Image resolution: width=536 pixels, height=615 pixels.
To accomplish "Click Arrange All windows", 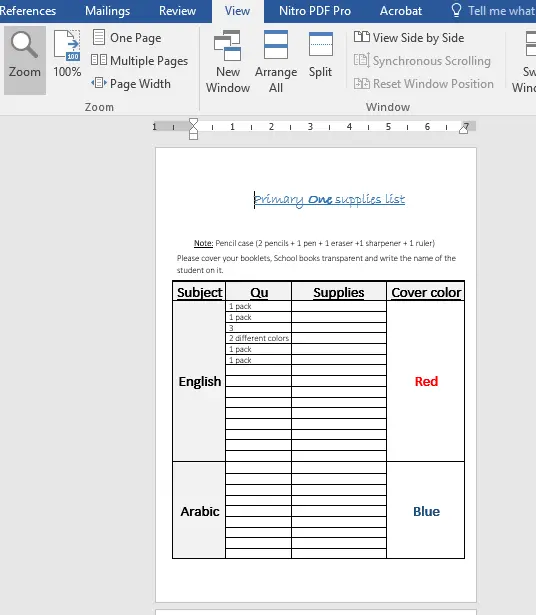I will tap(276, 62).
